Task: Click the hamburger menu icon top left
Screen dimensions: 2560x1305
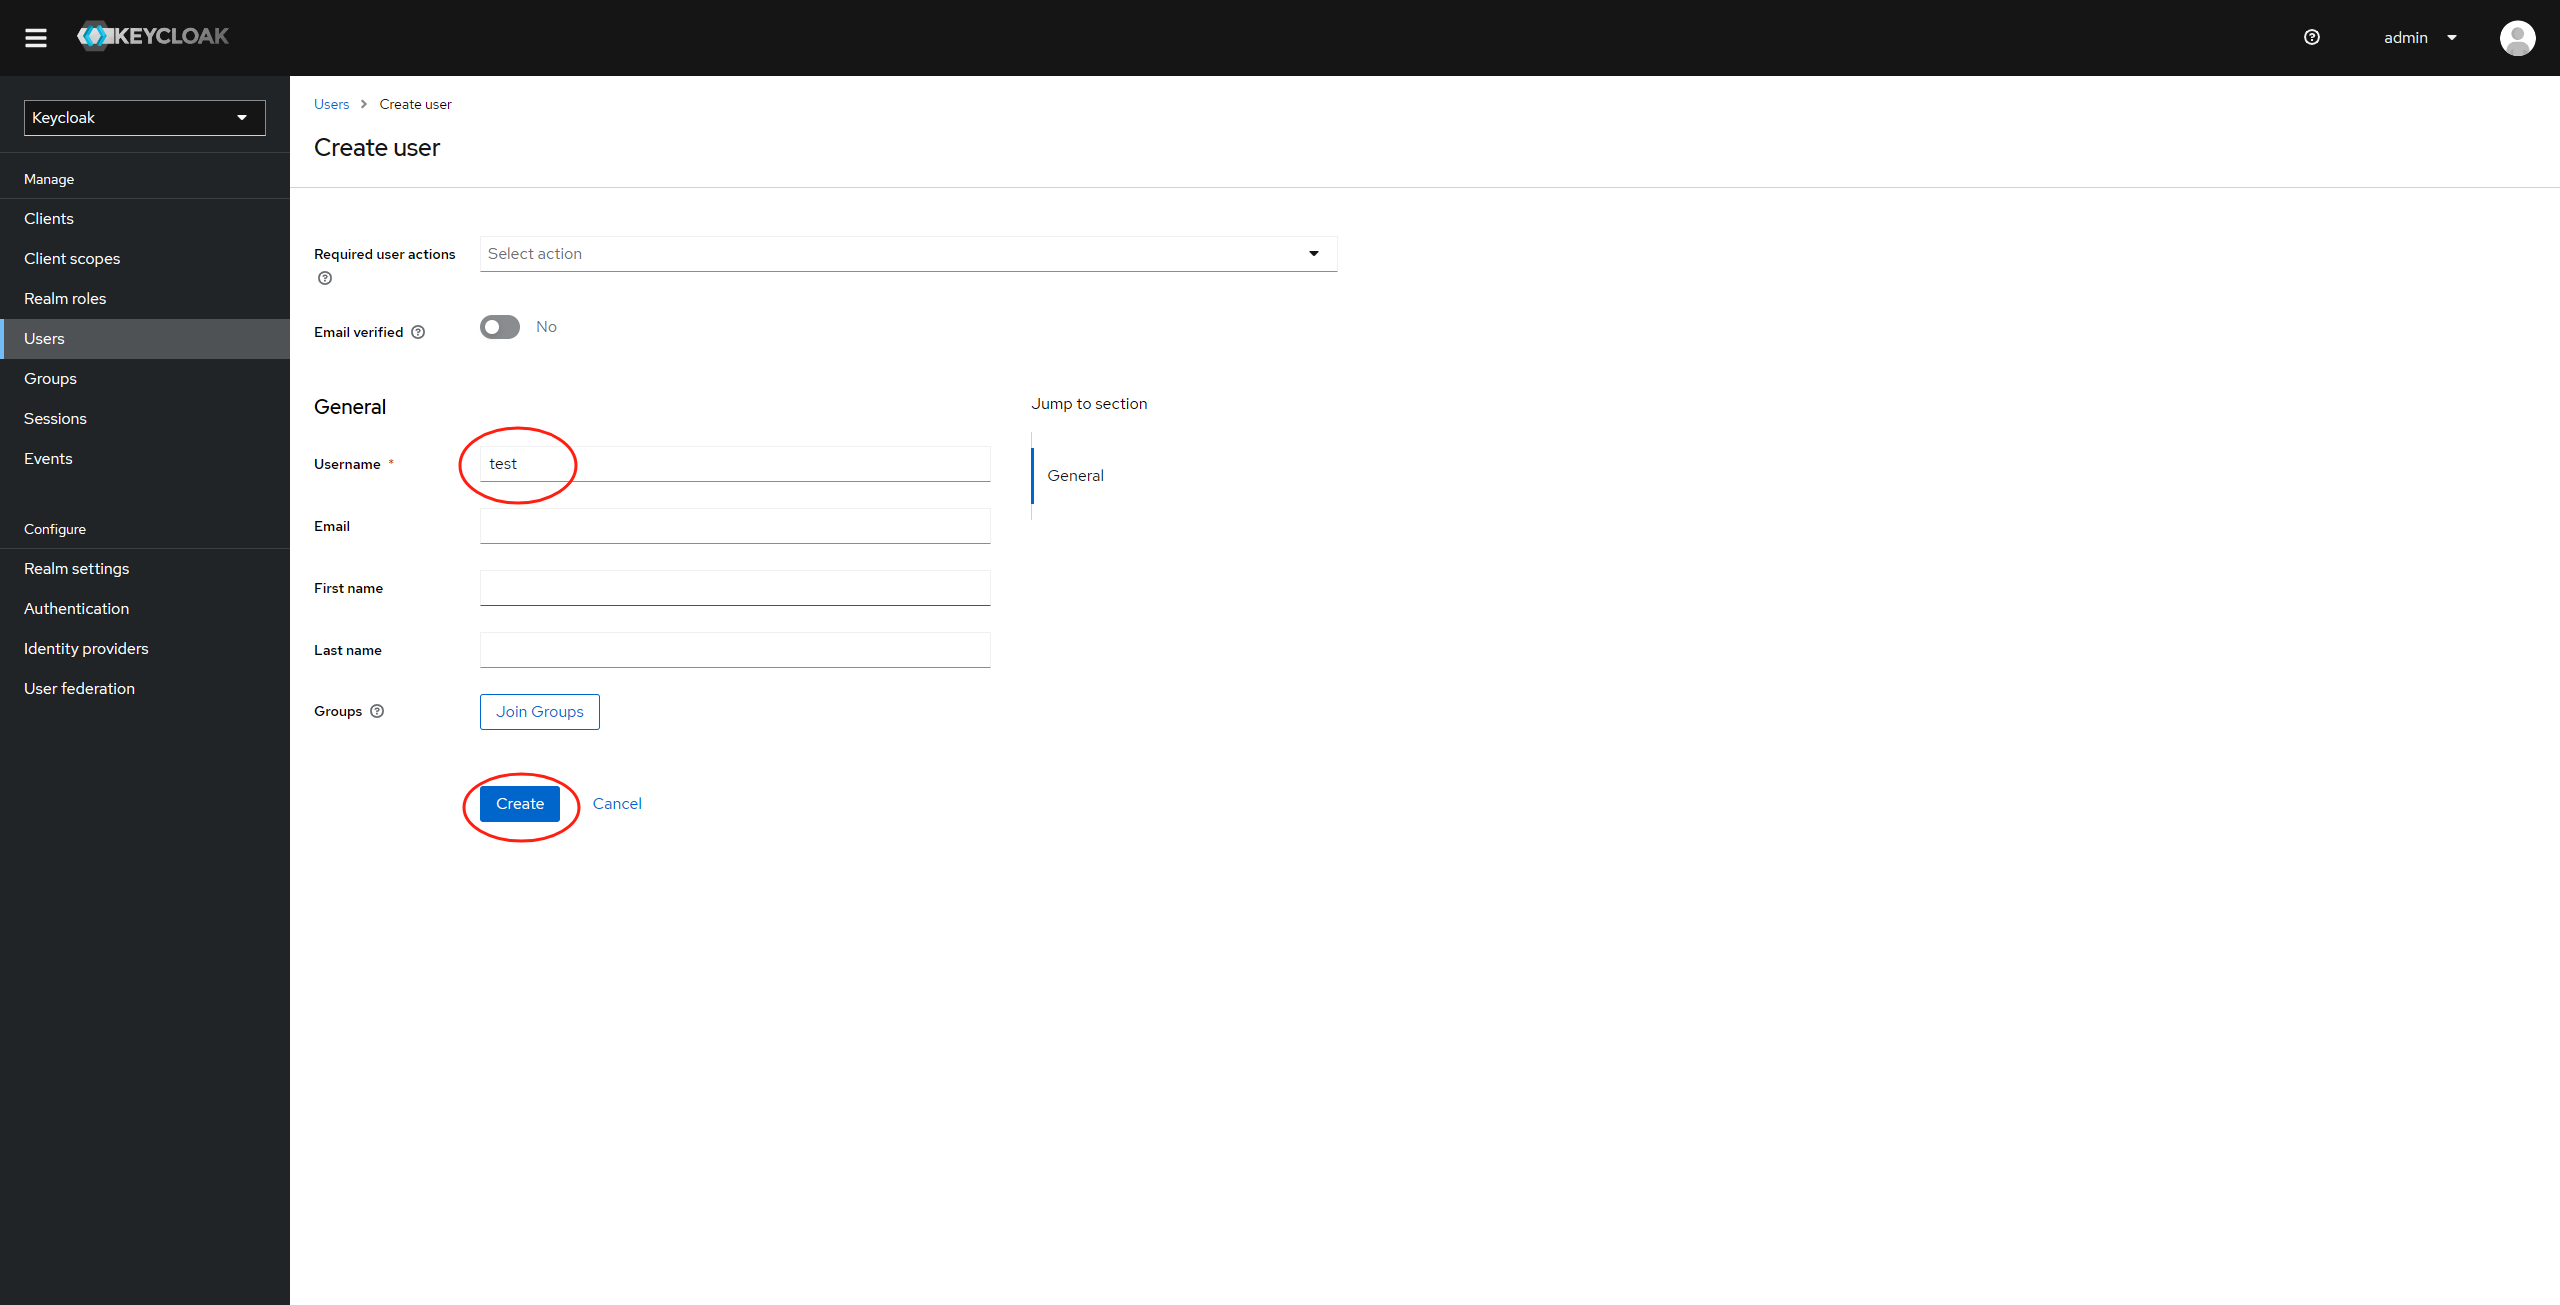Action: pos(37,37)
